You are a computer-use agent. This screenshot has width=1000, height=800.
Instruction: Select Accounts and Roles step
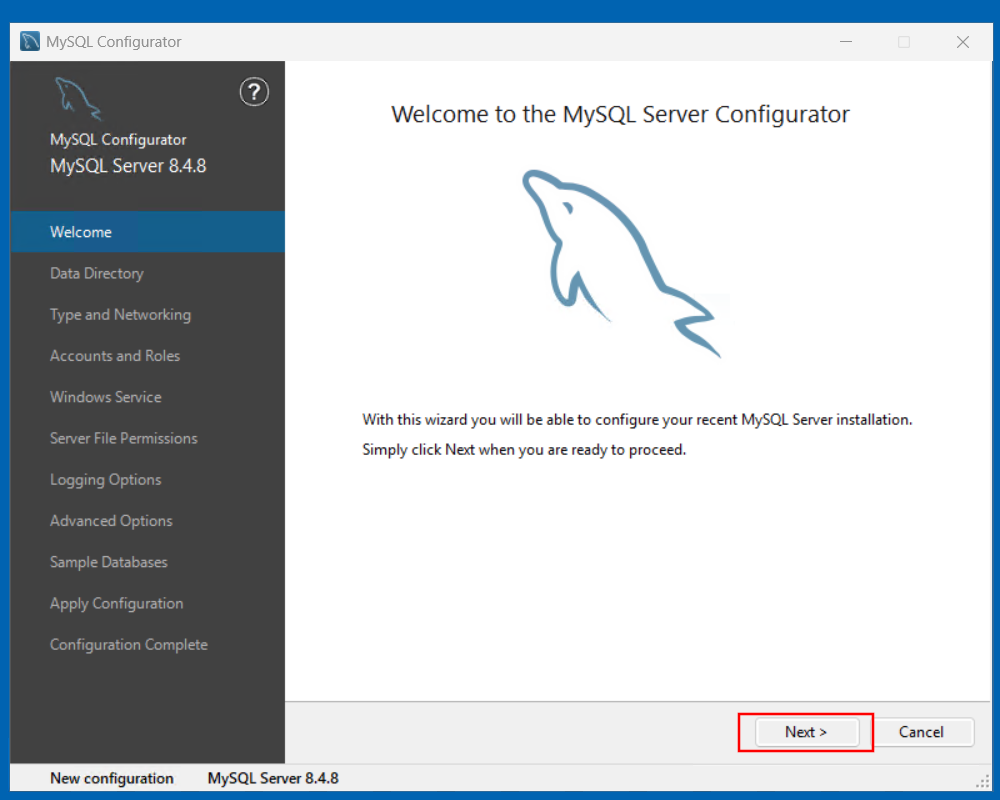tap(147, 355)
